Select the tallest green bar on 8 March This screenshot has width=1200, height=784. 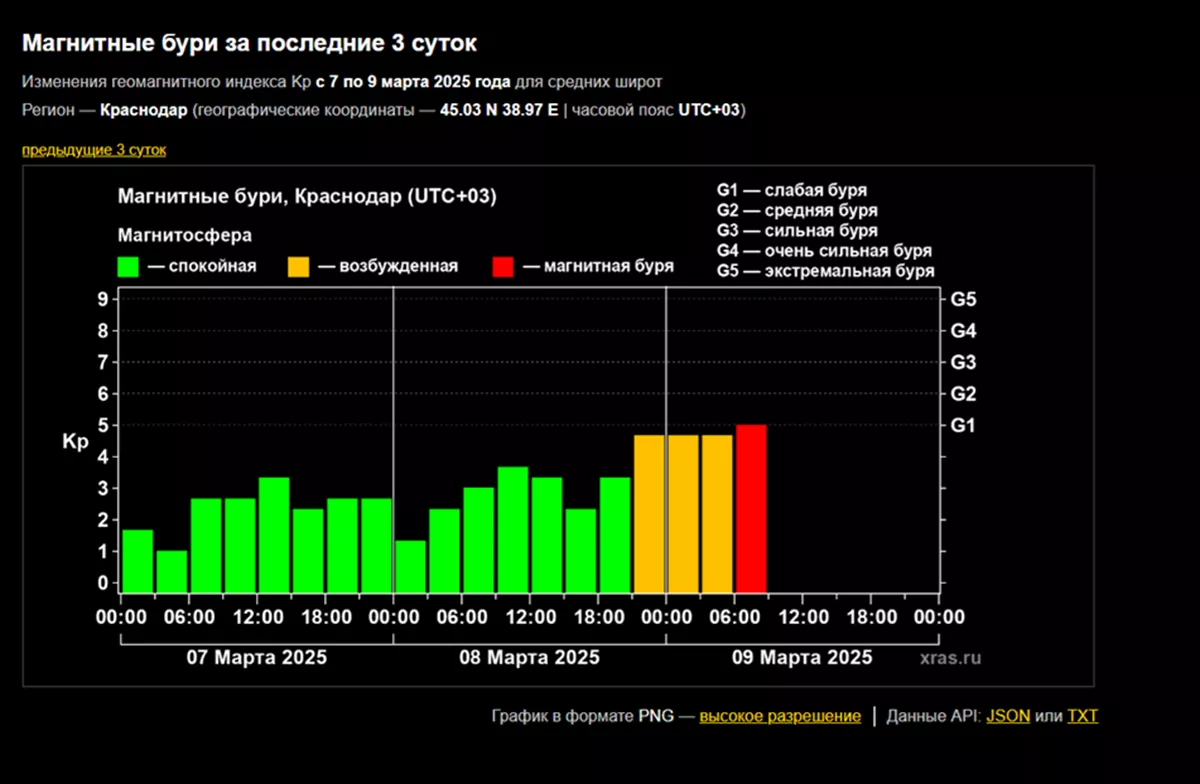[513, 529]
